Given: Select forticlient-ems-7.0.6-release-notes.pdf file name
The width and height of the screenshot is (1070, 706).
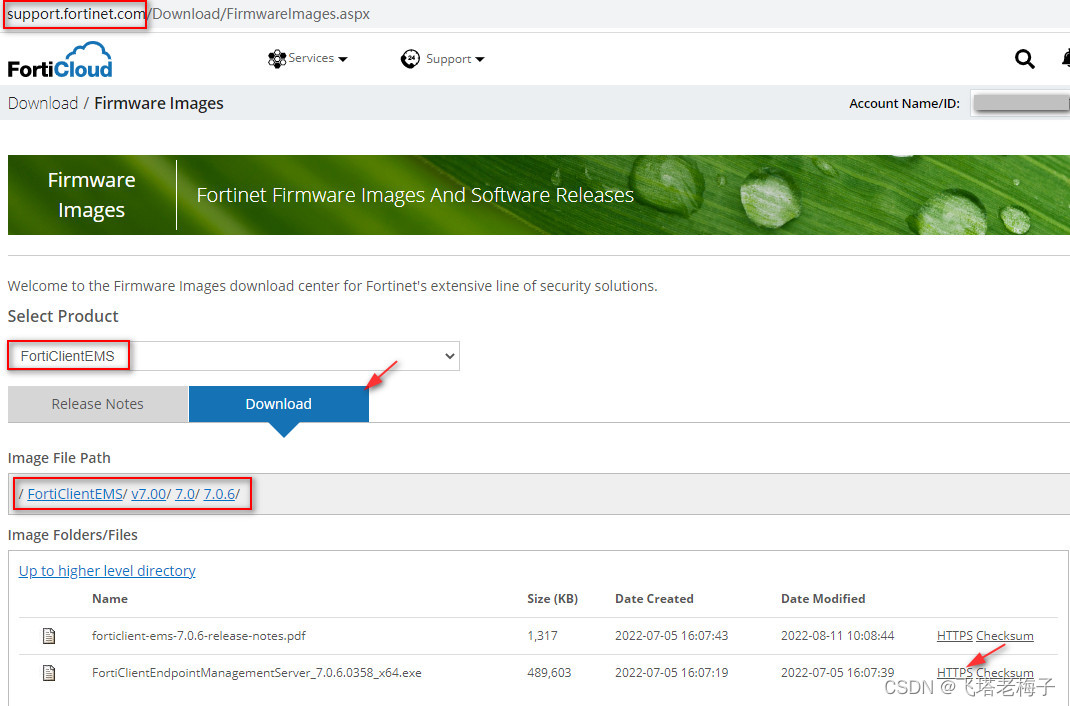Looking at the screenshot, I should [x=199, y=636].
